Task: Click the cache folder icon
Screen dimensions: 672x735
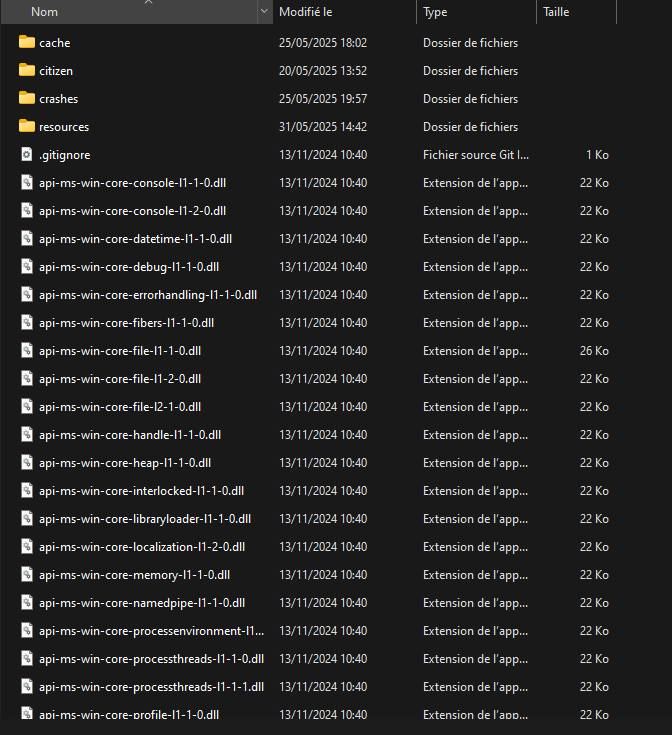Action: 26,43
